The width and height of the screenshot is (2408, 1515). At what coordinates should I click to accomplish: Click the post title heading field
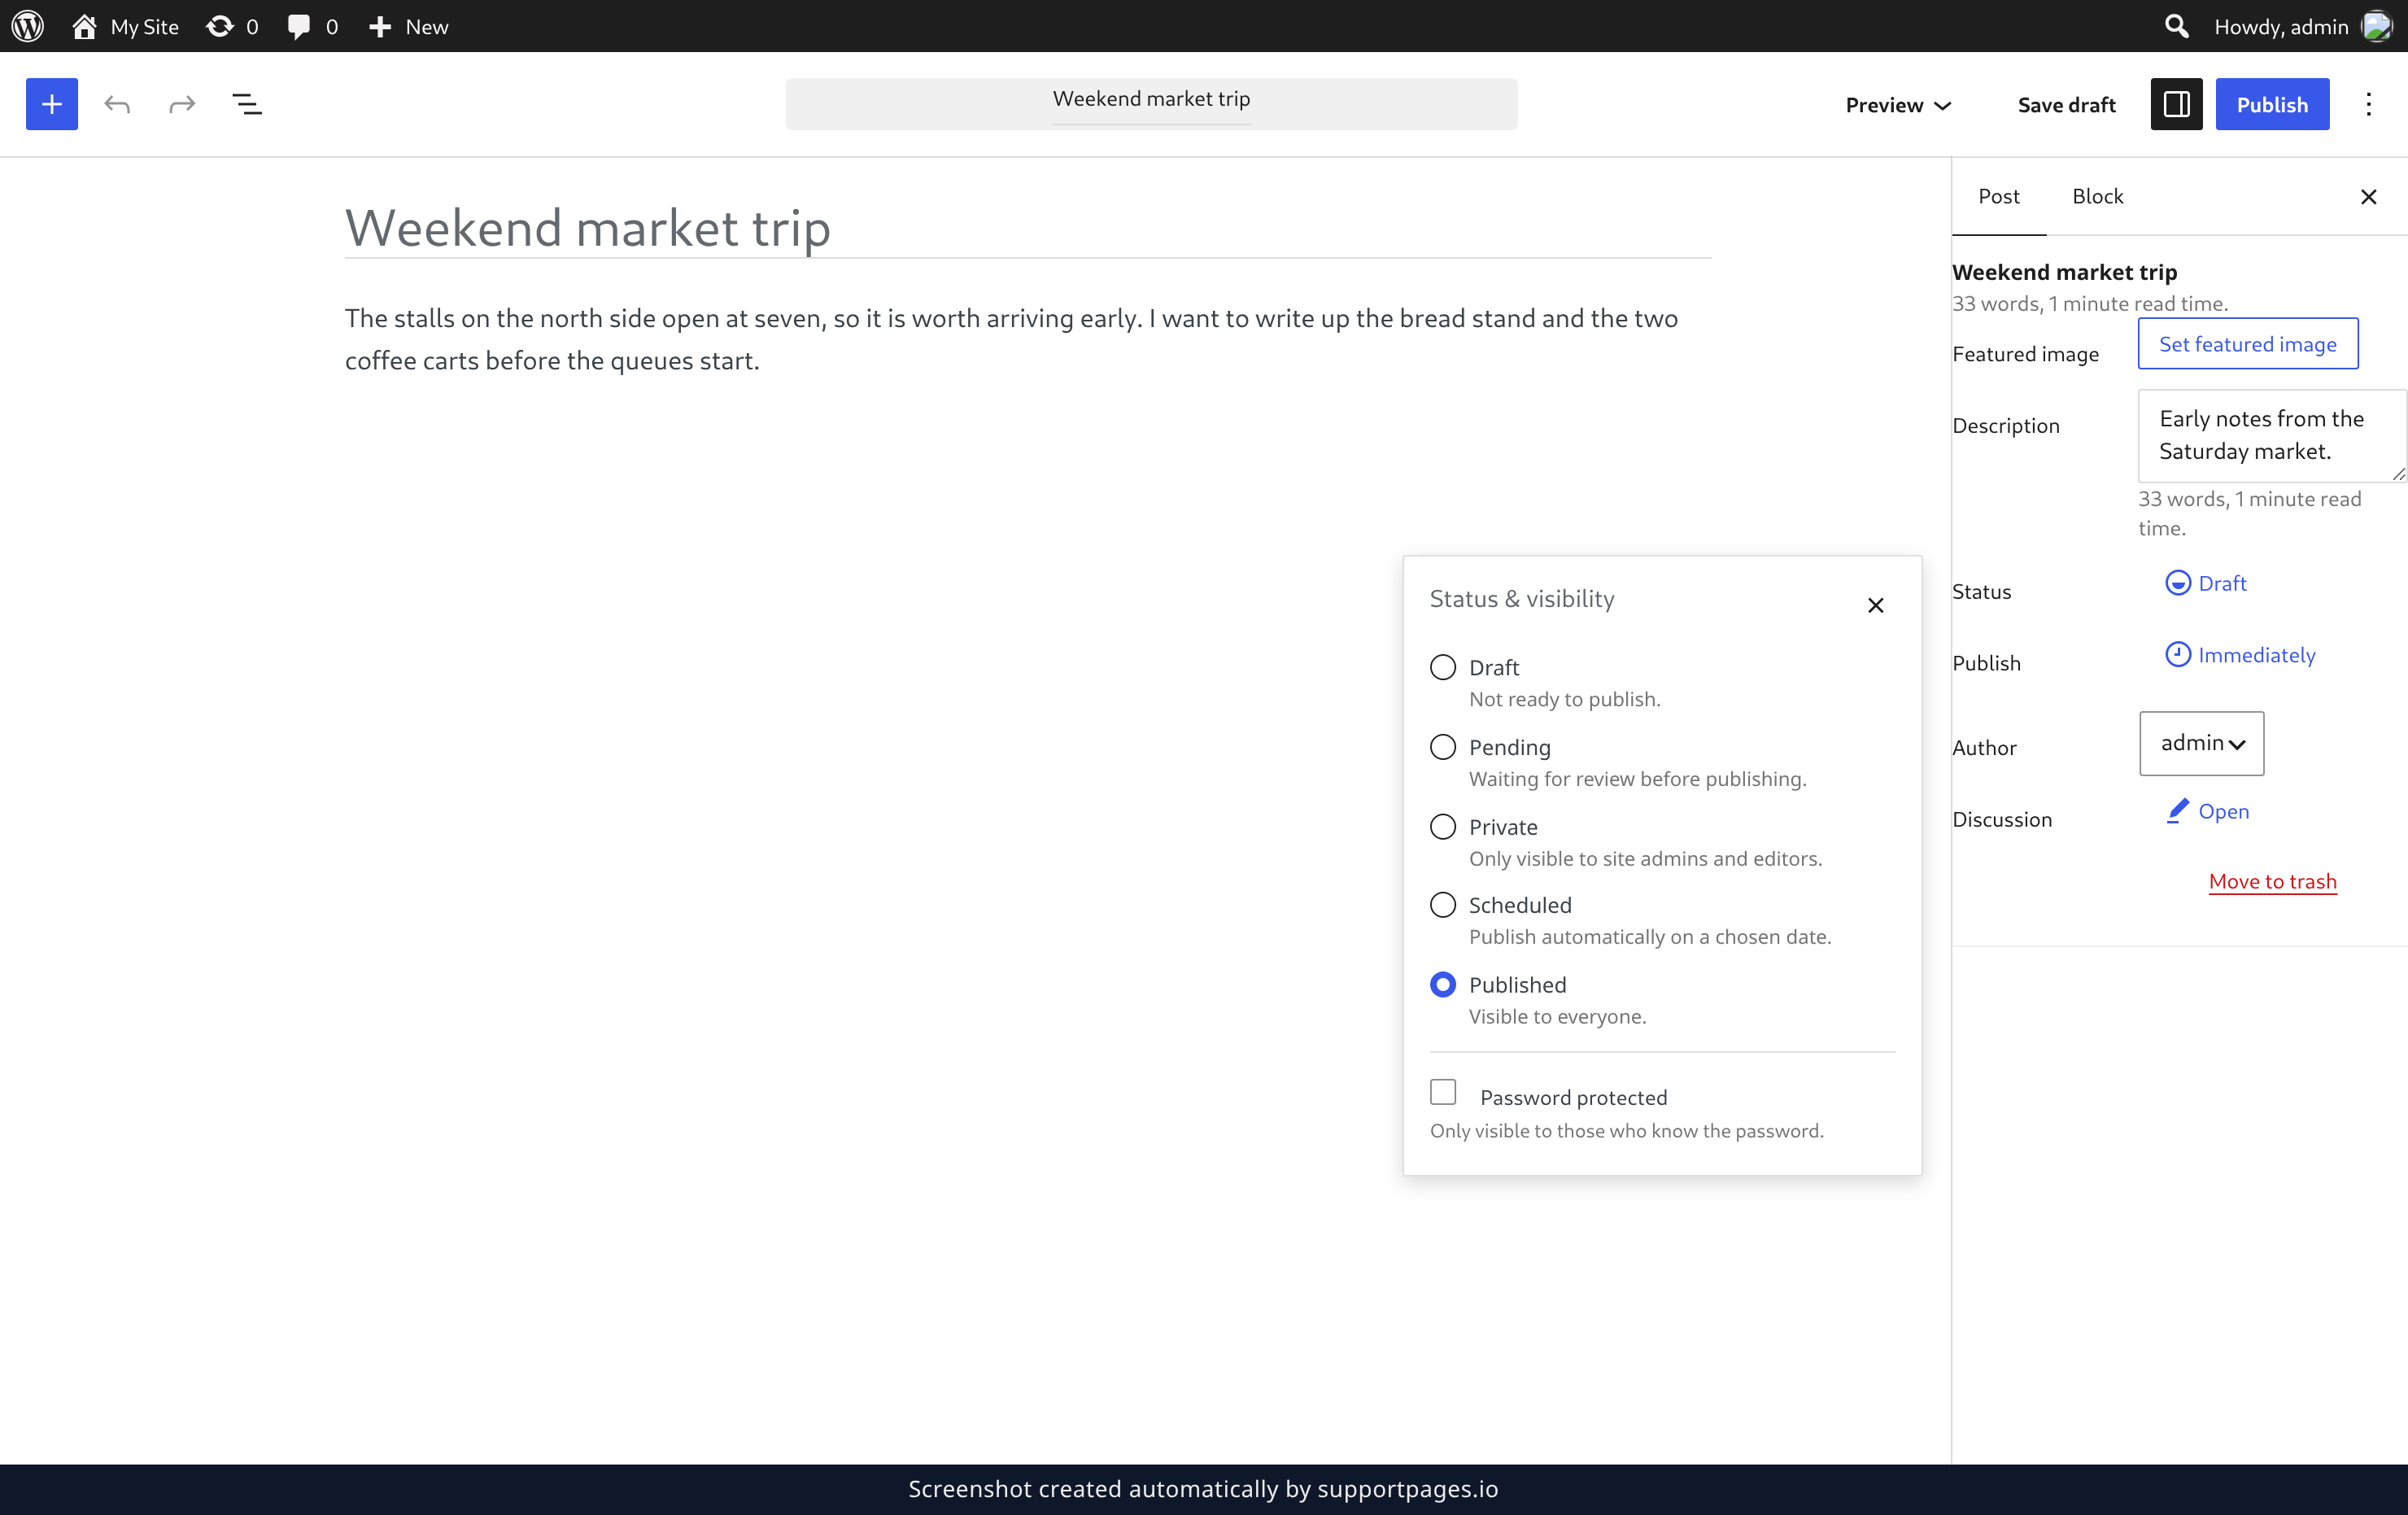(x=1028, y=228)
